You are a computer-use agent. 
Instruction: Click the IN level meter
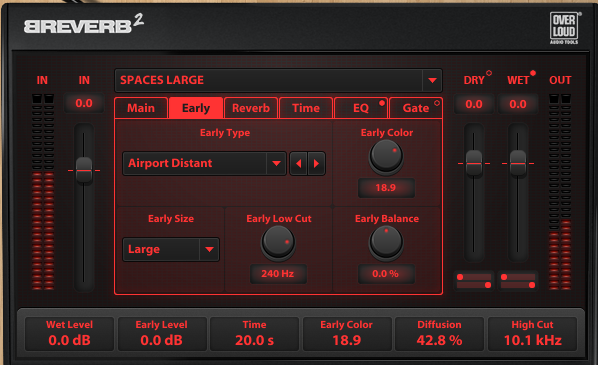(43, 192)
